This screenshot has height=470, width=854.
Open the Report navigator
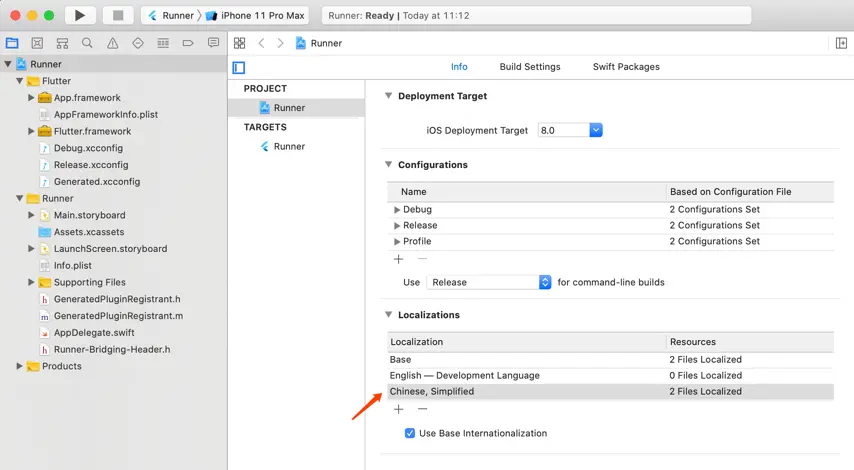coord(214,43)
